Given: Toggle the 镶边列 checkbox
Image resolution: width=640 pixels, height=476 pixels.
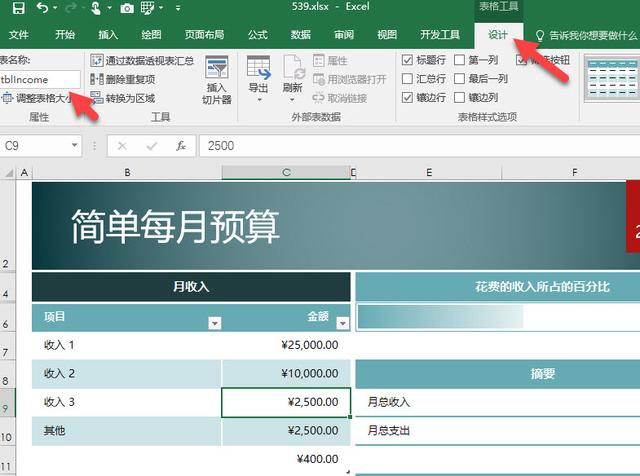Looking at the screenshot, I should tap(460, 97).
